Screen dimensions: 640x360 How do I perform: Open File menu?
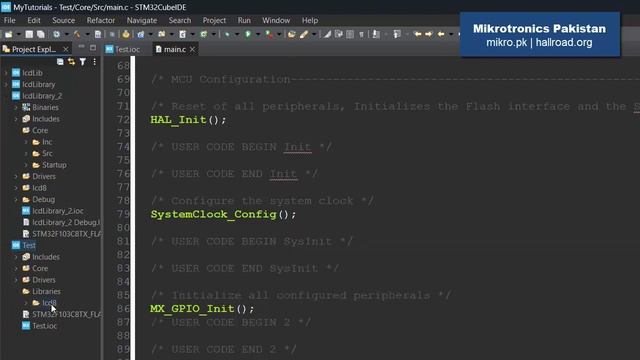click(x=9, y=20)
